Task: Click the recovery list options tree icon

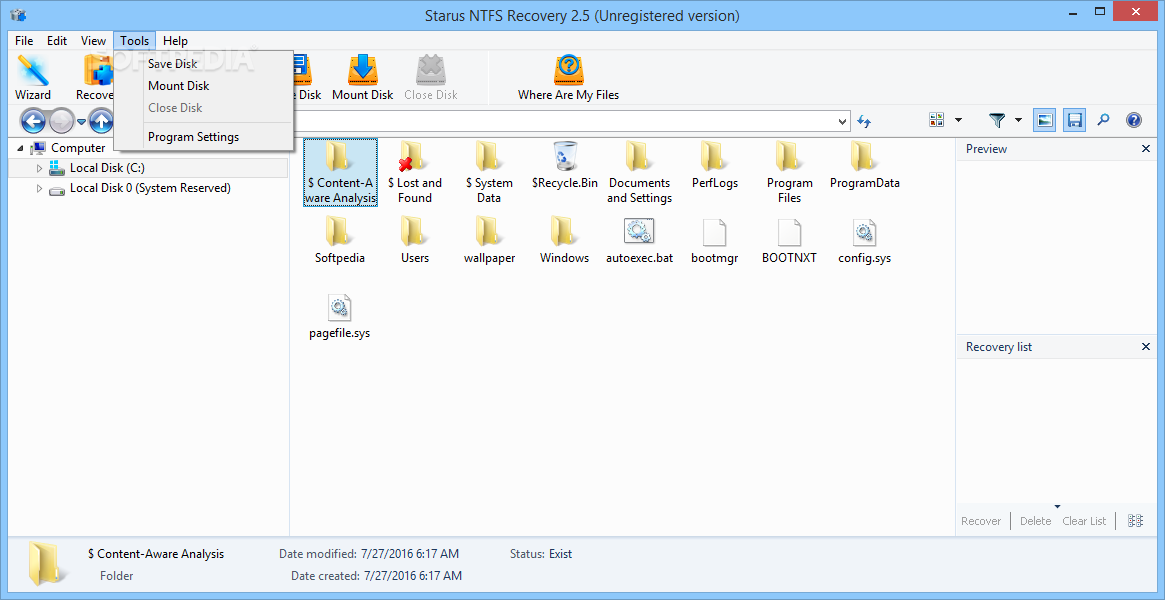Action: [1135, 521]
